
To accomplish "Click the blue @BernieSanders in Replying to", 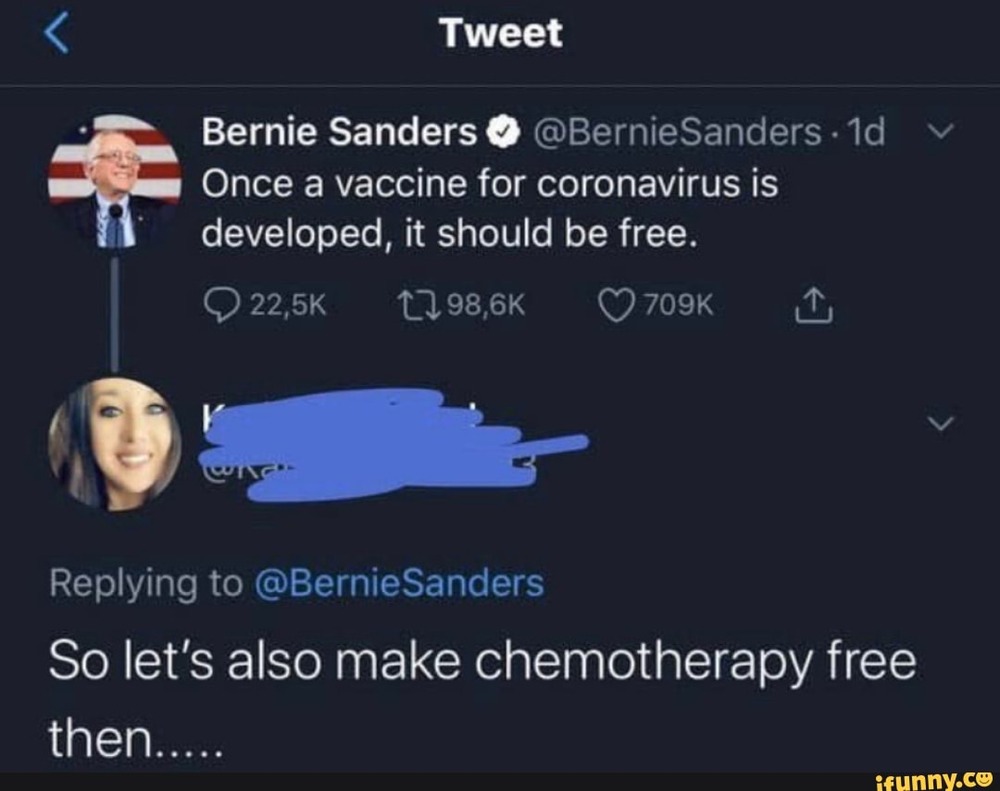I will tap(399, 583).
